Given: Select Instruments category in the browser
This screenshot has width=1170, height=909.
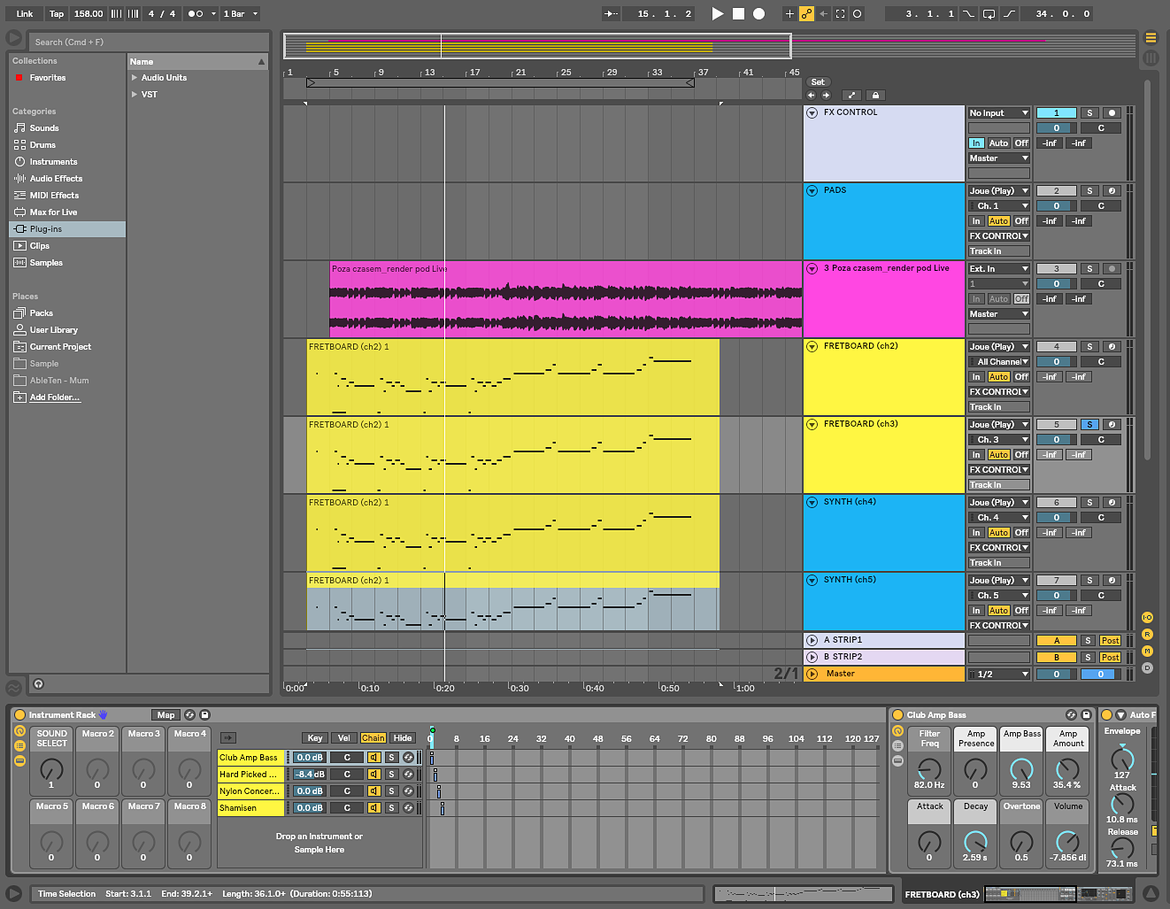Looking at the screenshot, I should pos(53,162).
